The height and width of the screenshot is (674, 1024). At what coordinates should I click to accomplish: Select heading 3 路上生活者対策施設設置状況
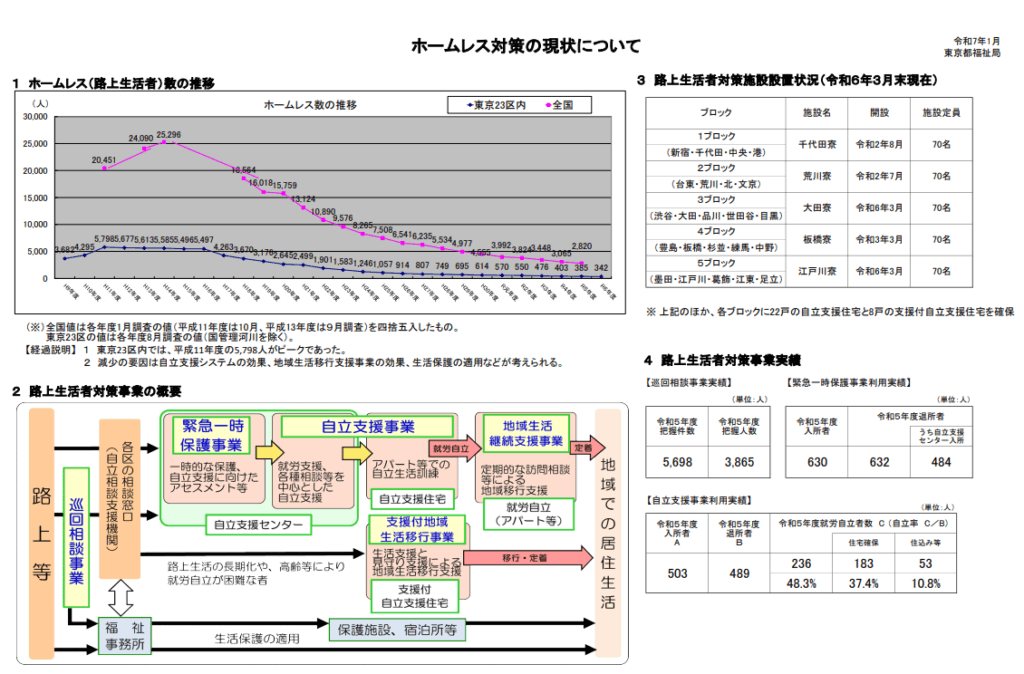pos(787,80)
